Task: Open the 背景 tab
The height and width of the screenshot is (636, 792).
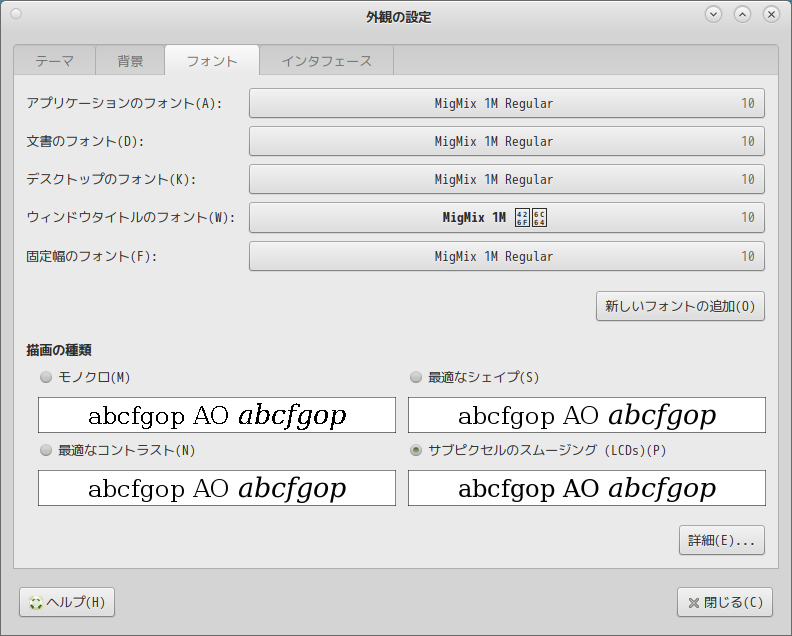Action: click(x=130, y=61)
